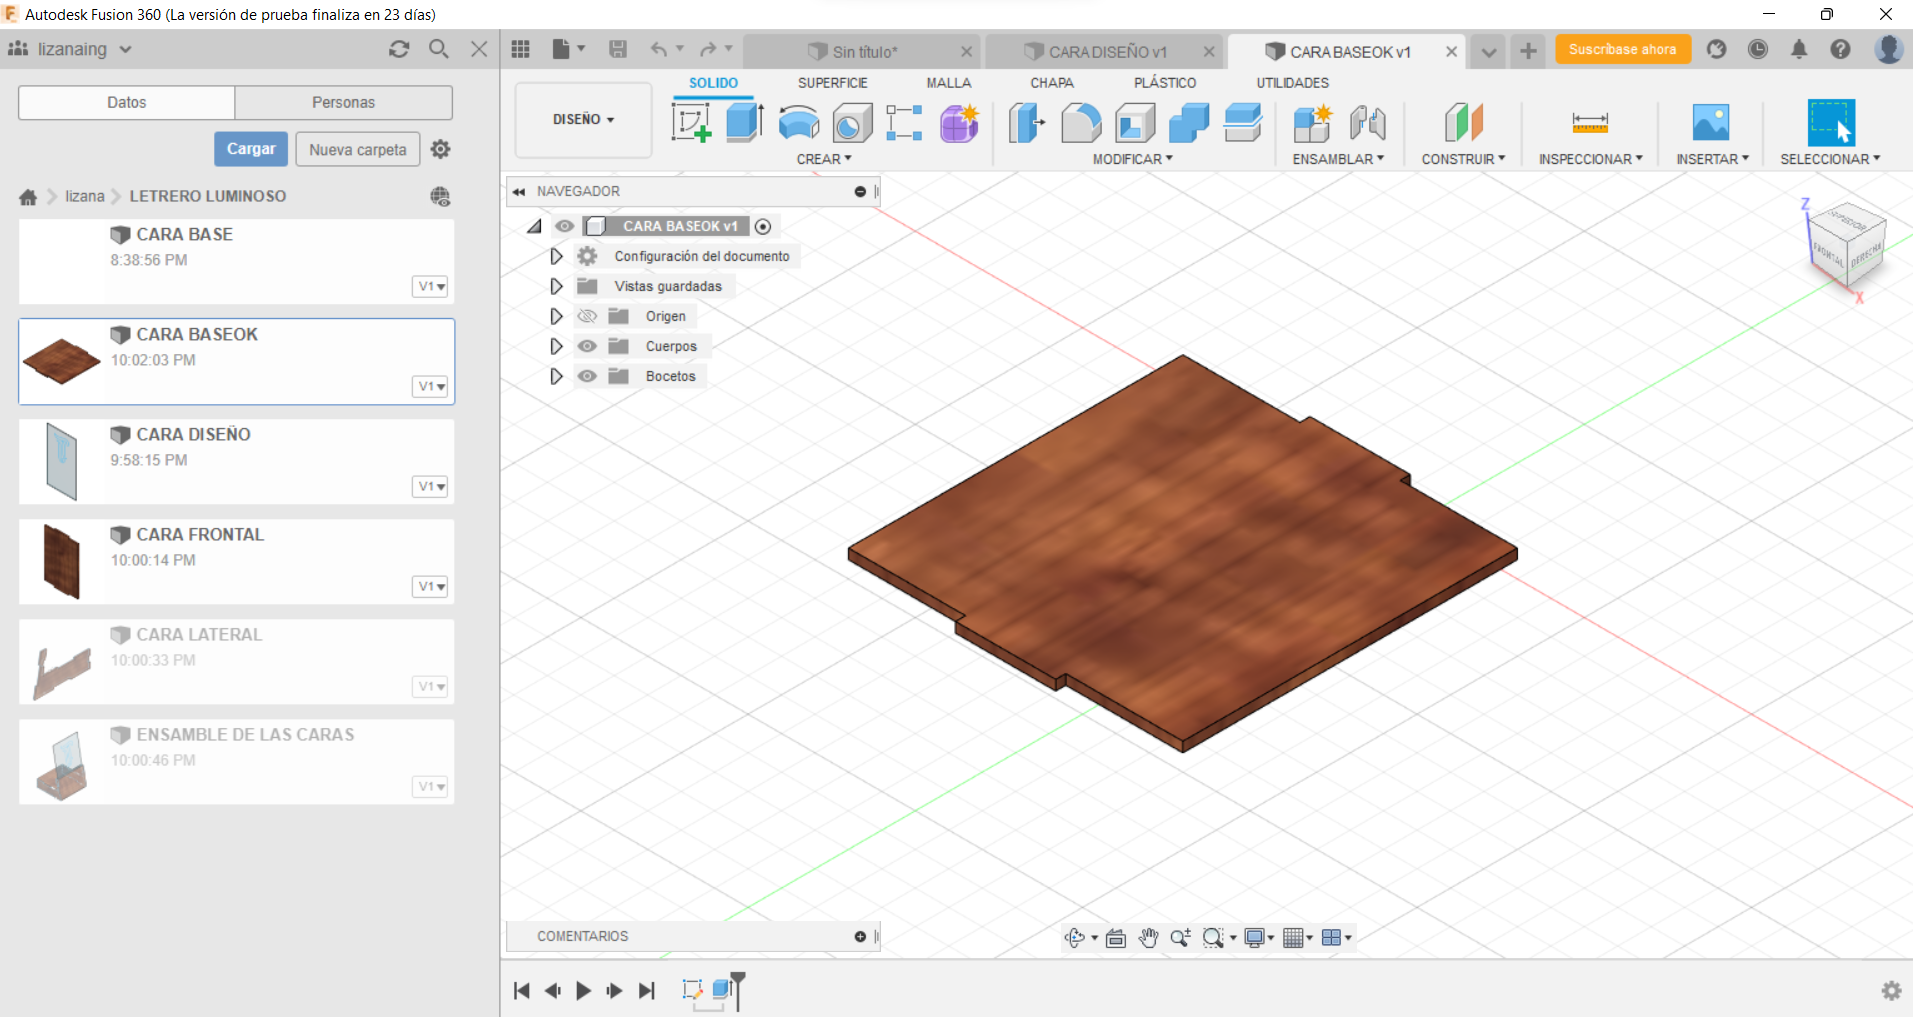Click the Nueva carpeta button
This screenshot has height=1017, width=1913.
click(x=357, y=149)
